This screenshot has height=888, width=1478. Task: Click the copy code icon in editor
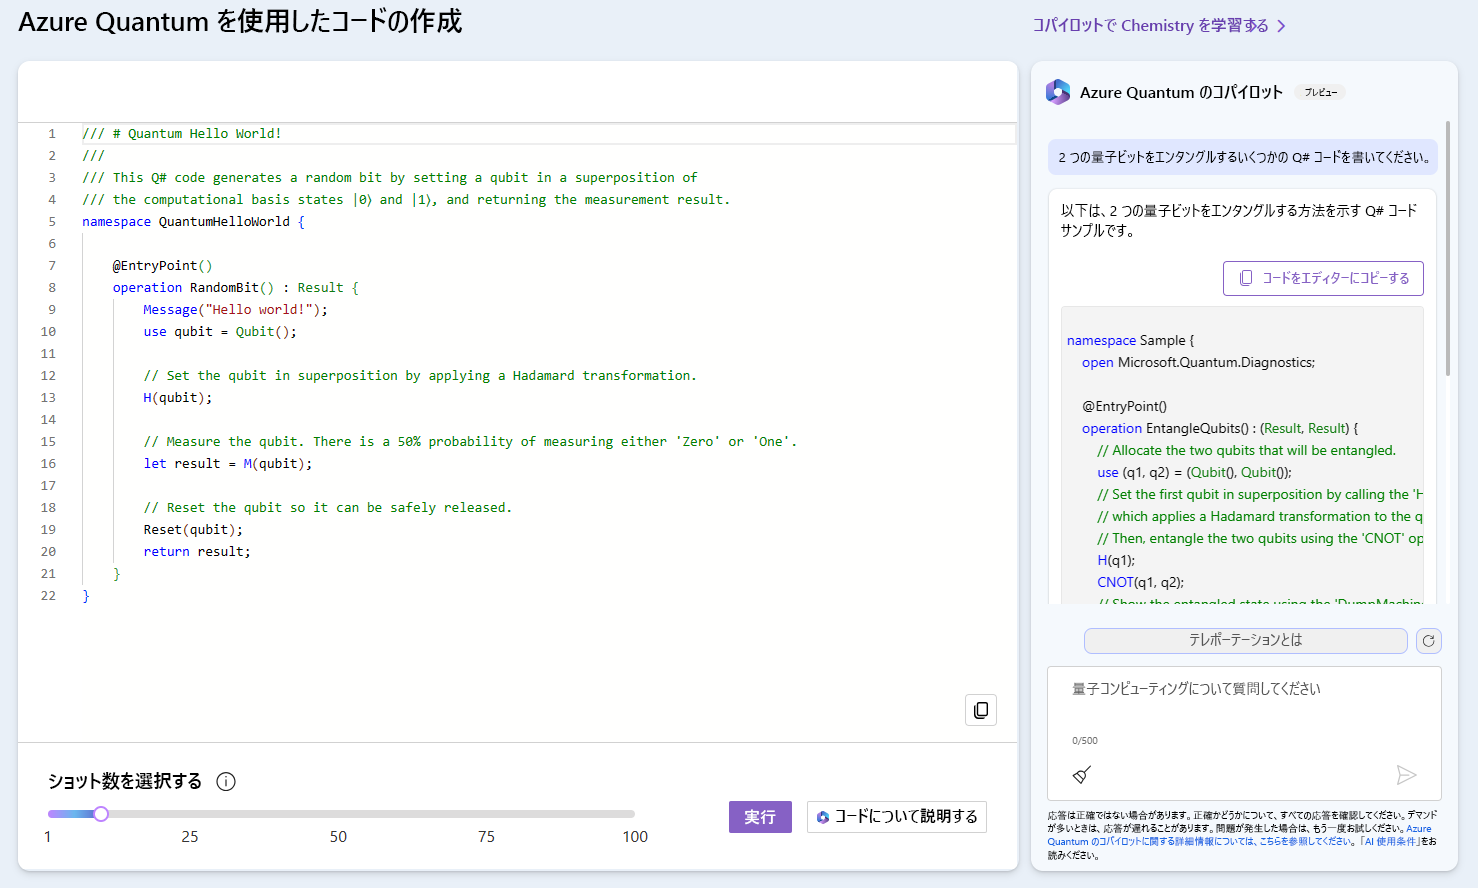tap(981, 710)
